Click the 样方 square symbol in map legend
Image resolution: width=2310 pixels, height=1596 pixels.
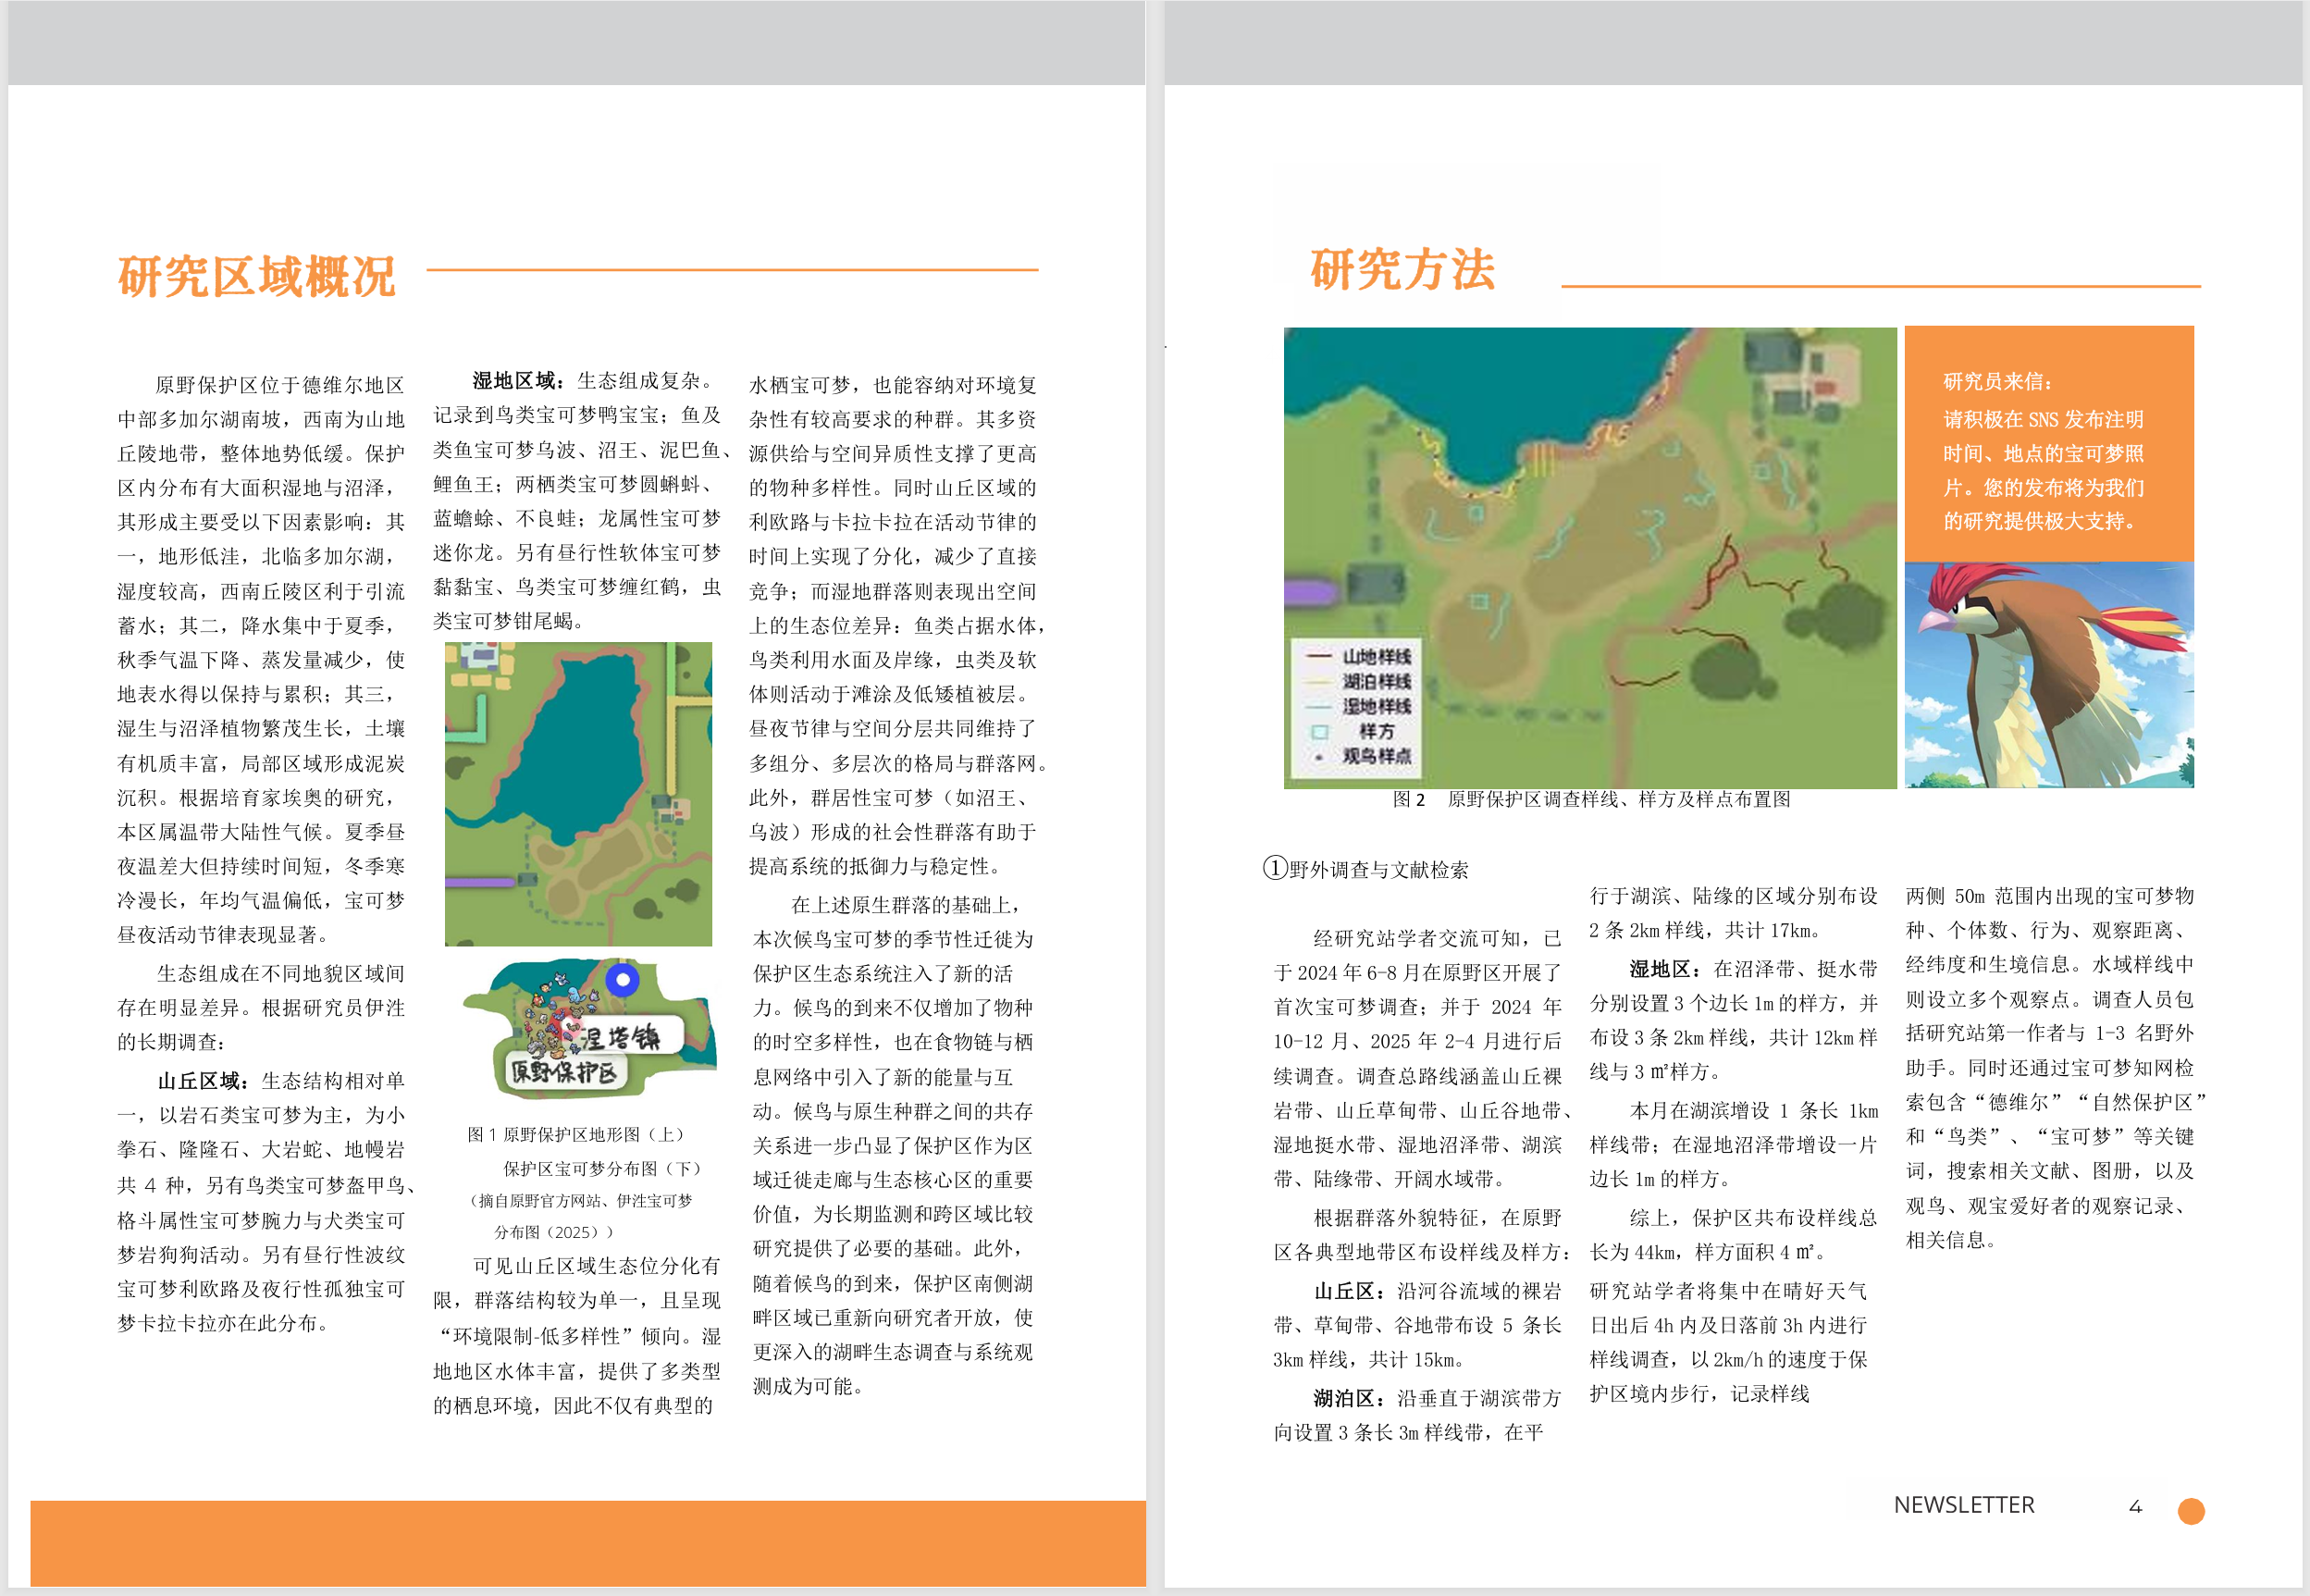coord(1320,731)
